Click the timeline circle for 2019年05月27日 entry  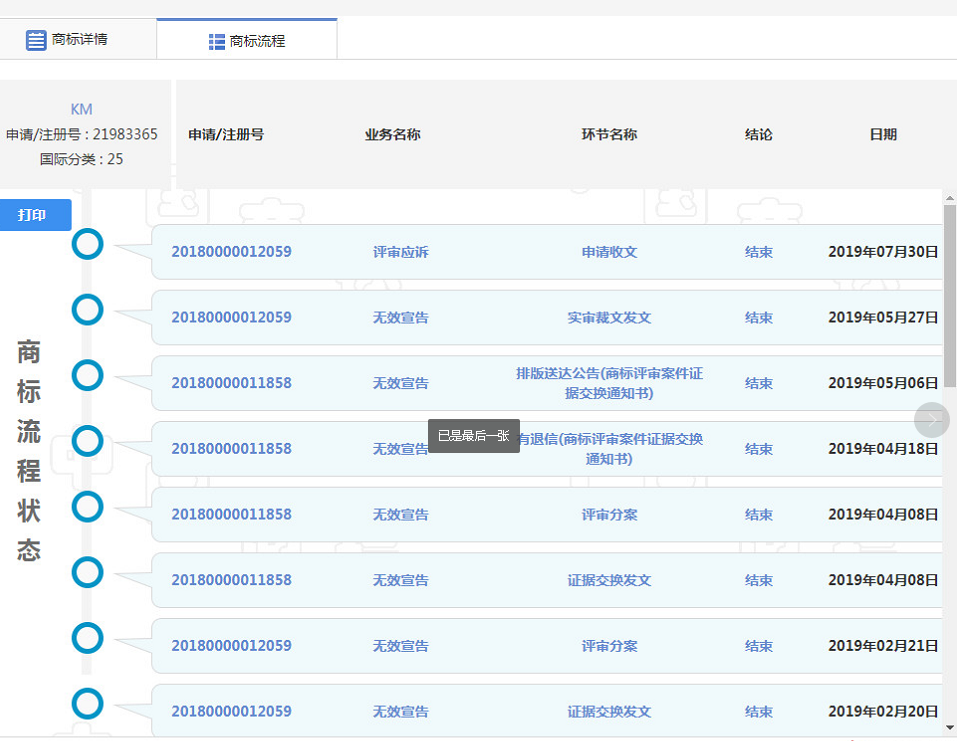click(x=88, y=310)
